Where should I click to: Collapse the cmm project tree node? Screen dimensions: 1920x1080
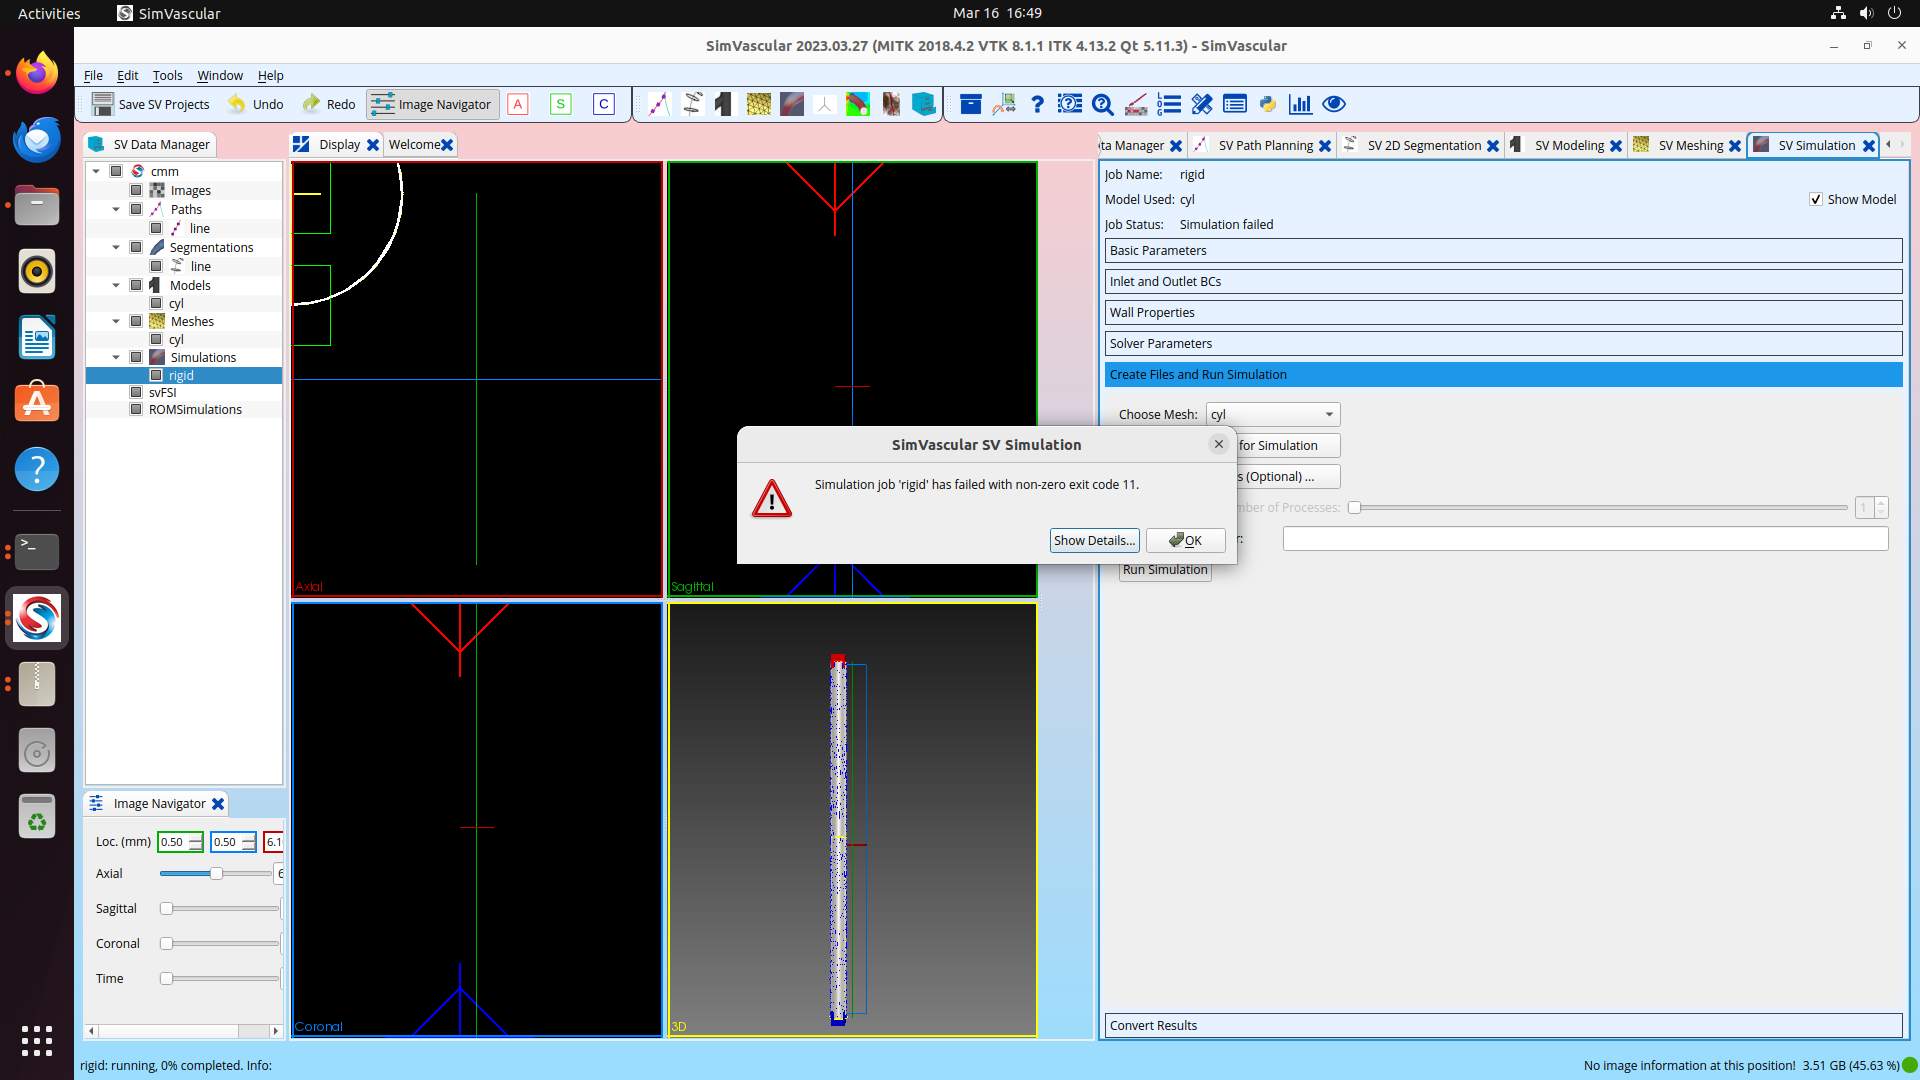[96, 171]
